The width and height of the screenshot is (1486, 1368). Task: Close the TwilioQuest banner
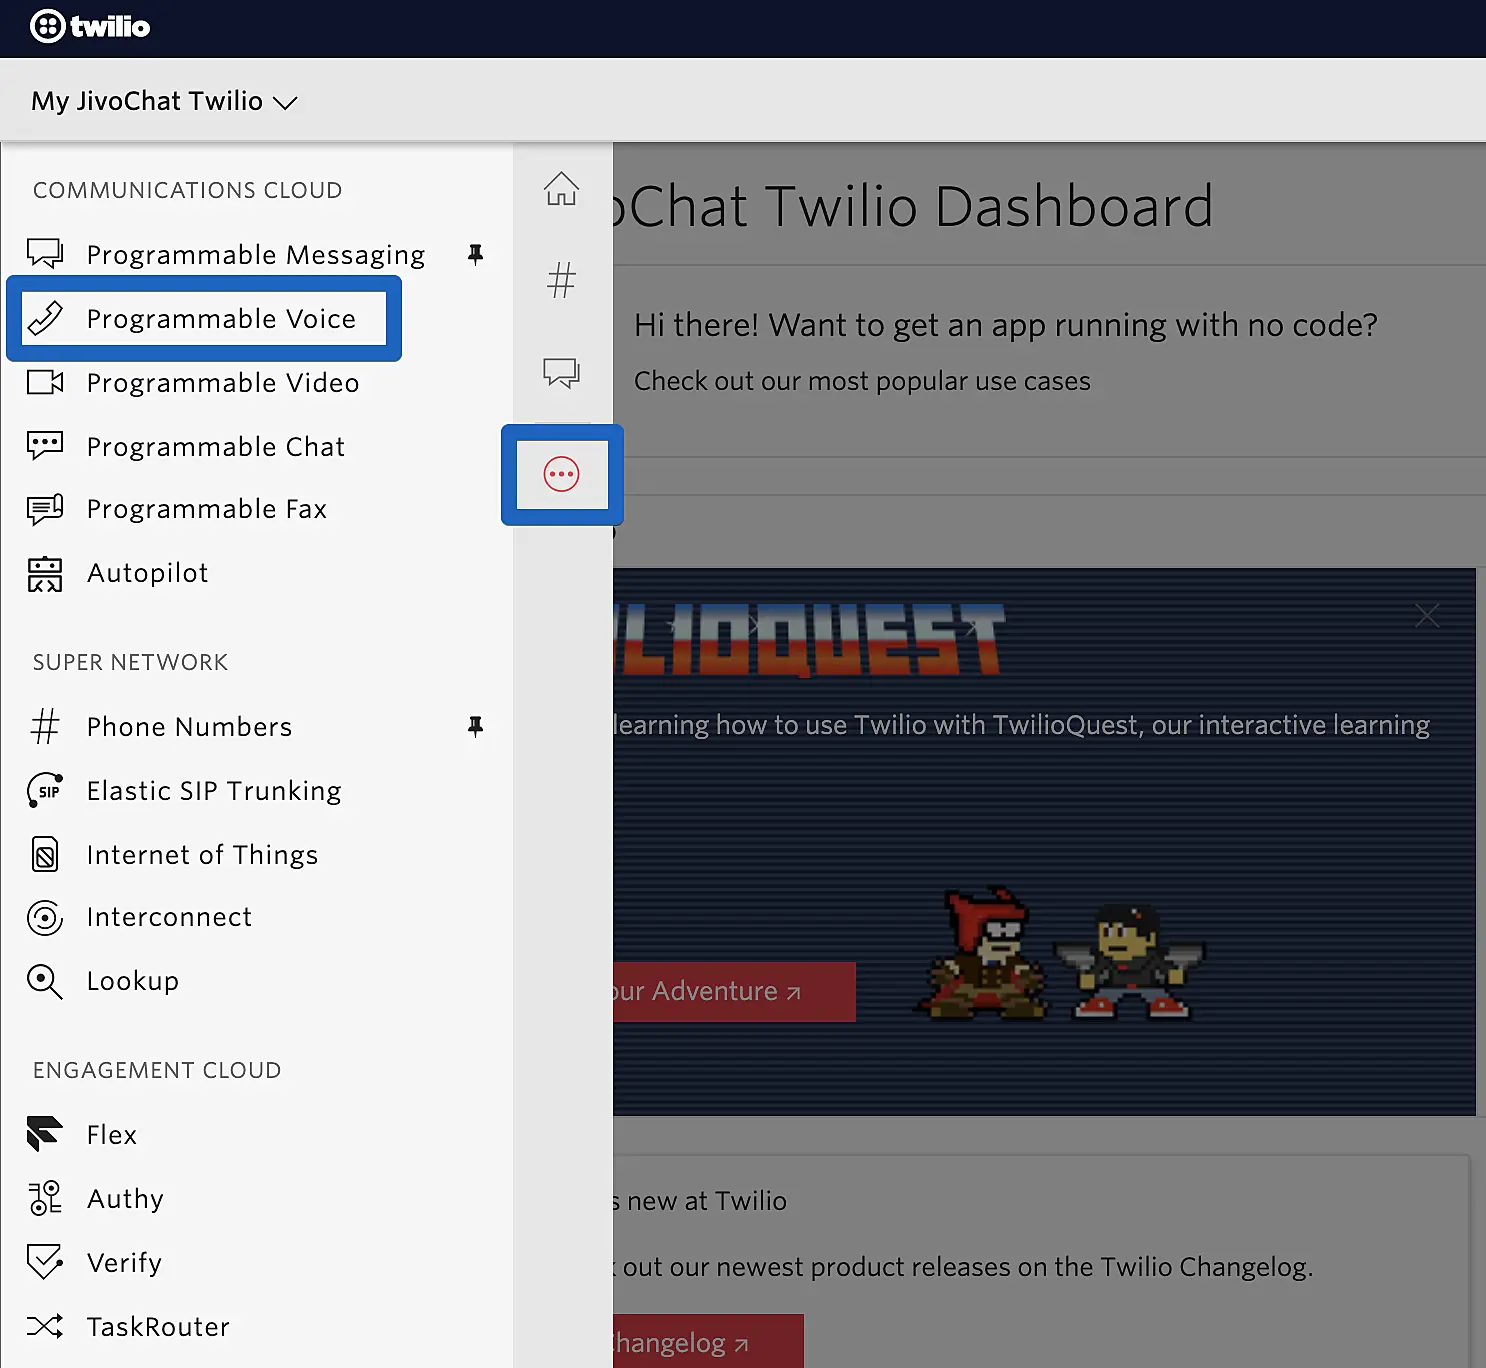coord(1427,616)
